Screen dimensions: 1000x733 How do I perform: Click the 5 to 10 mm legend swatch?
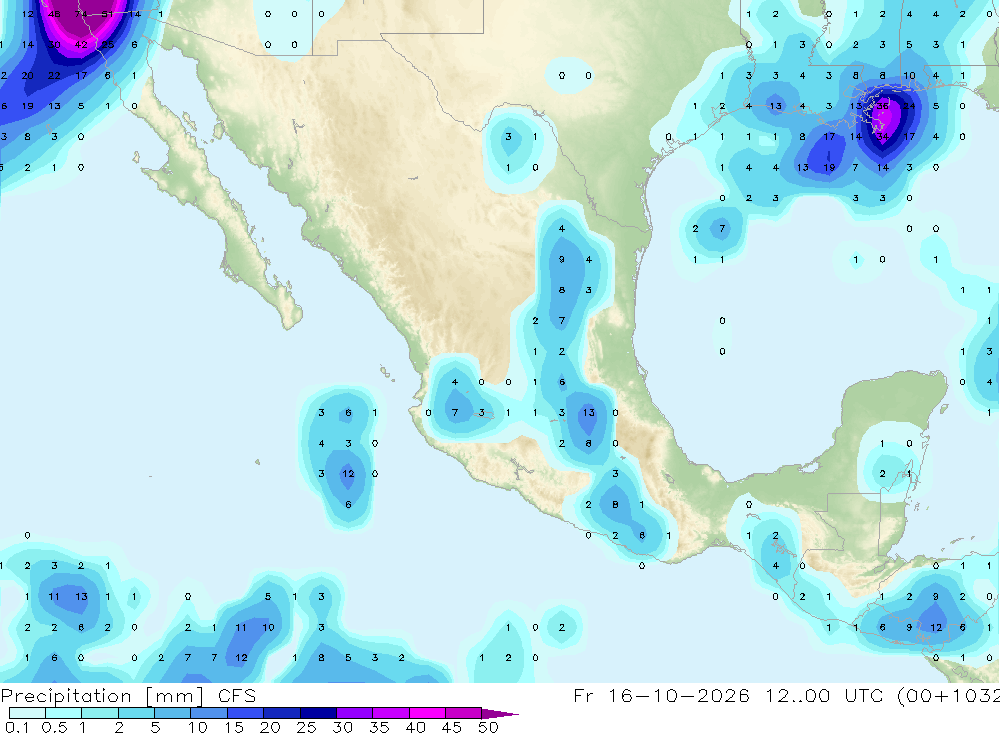click(173, 713)
